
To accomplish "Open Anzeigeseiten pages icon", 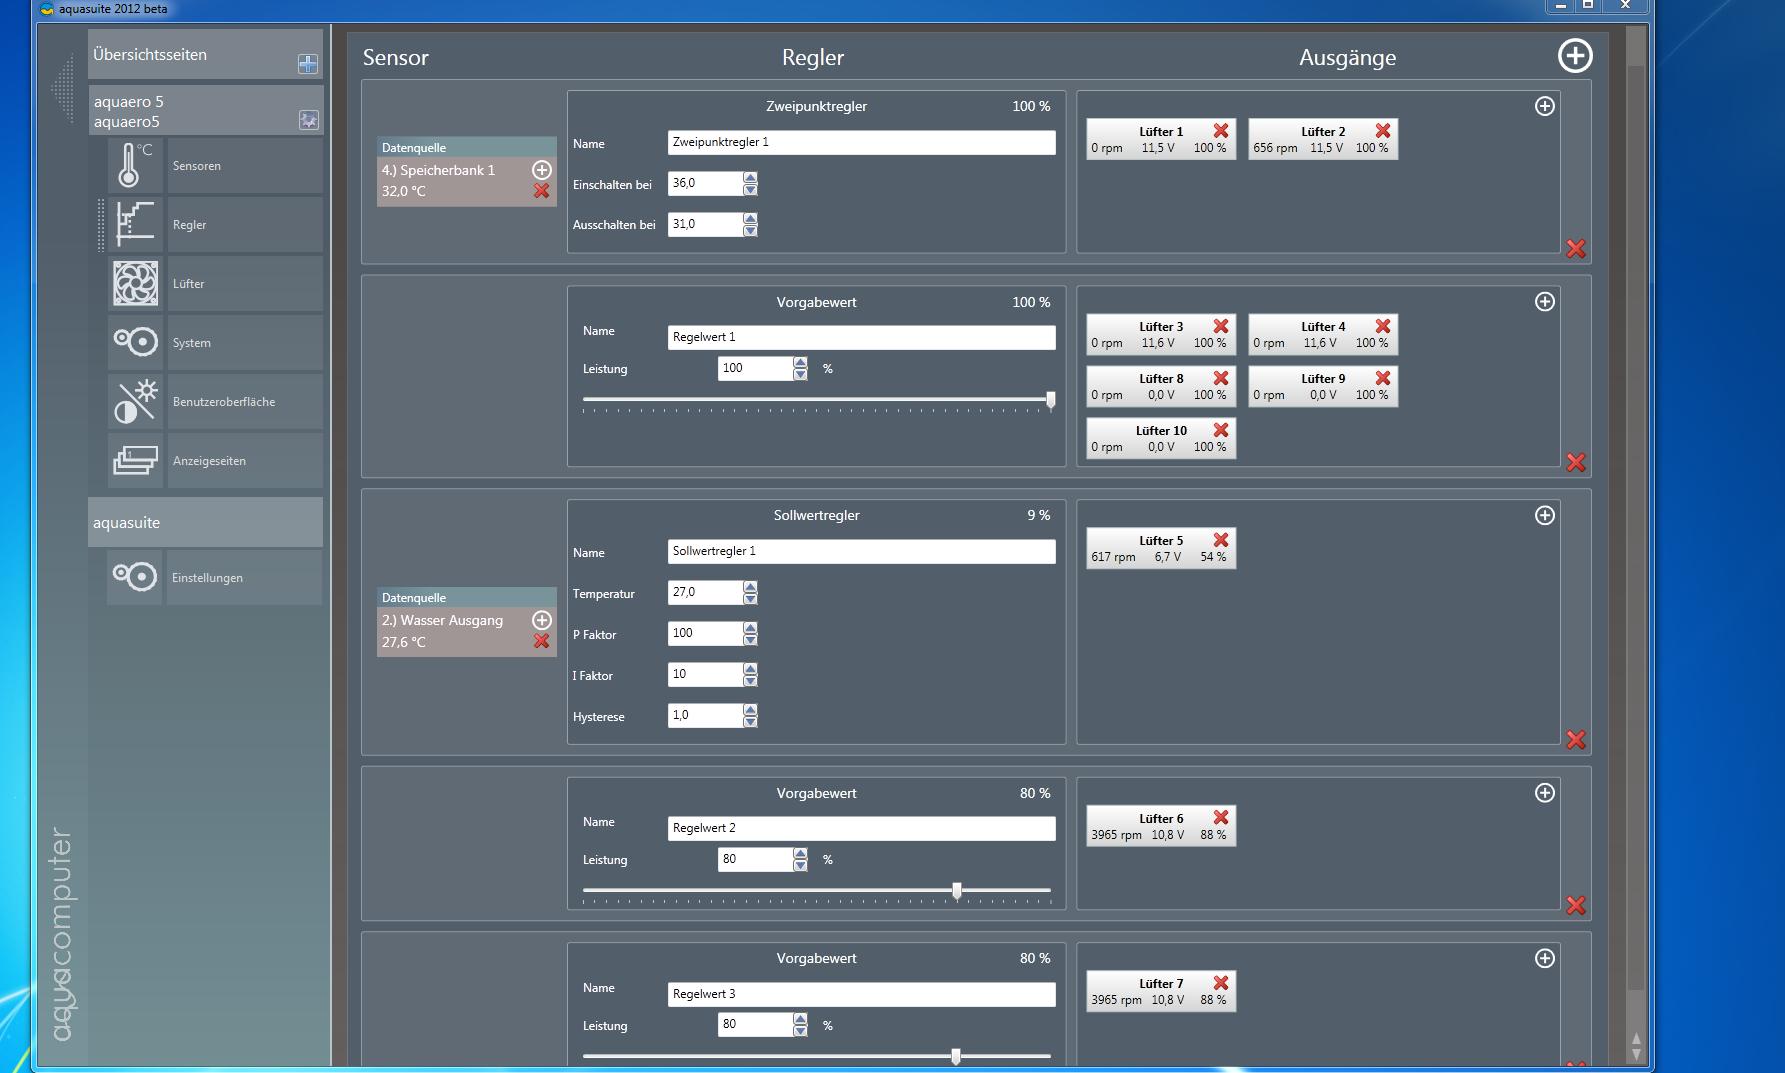I will [134, 461].
